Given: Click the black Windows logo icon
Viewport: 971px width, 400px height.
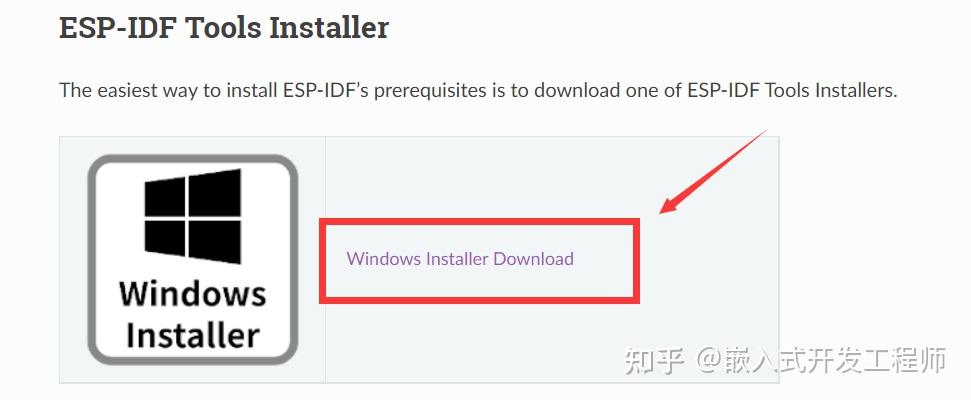Looking at the screenshot, I should [193, 215].
